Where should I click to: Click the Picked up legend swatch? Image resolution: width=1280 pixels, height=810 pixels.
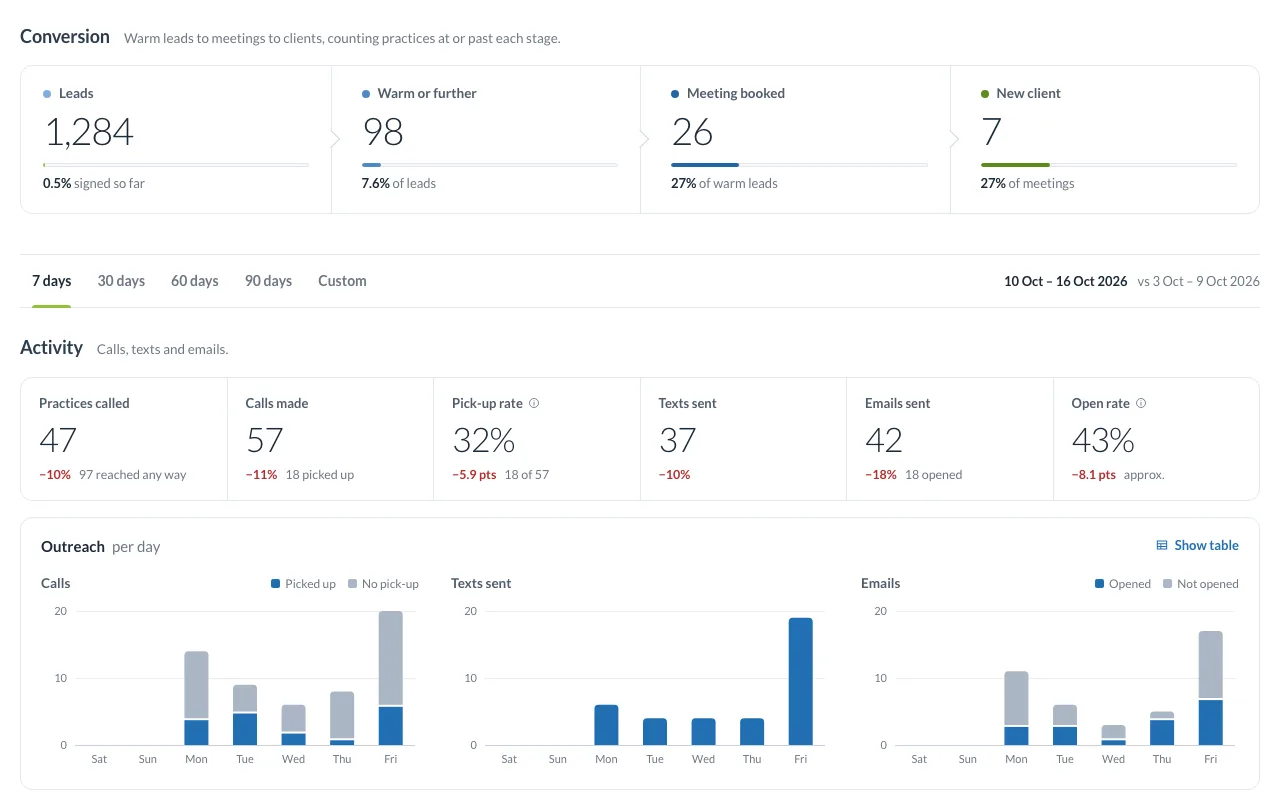tap(276, 584)
